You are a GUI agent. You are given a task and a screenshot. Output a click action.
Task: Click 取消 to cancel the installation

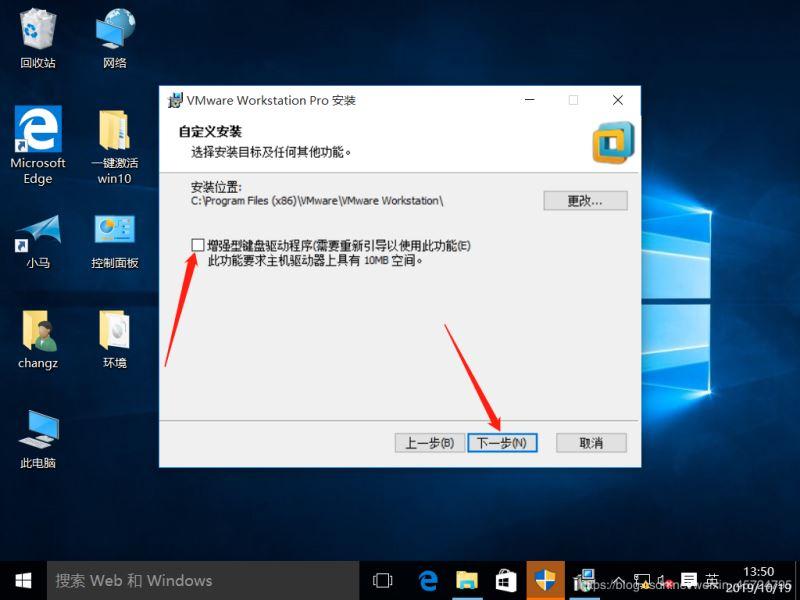click(590, 441)
